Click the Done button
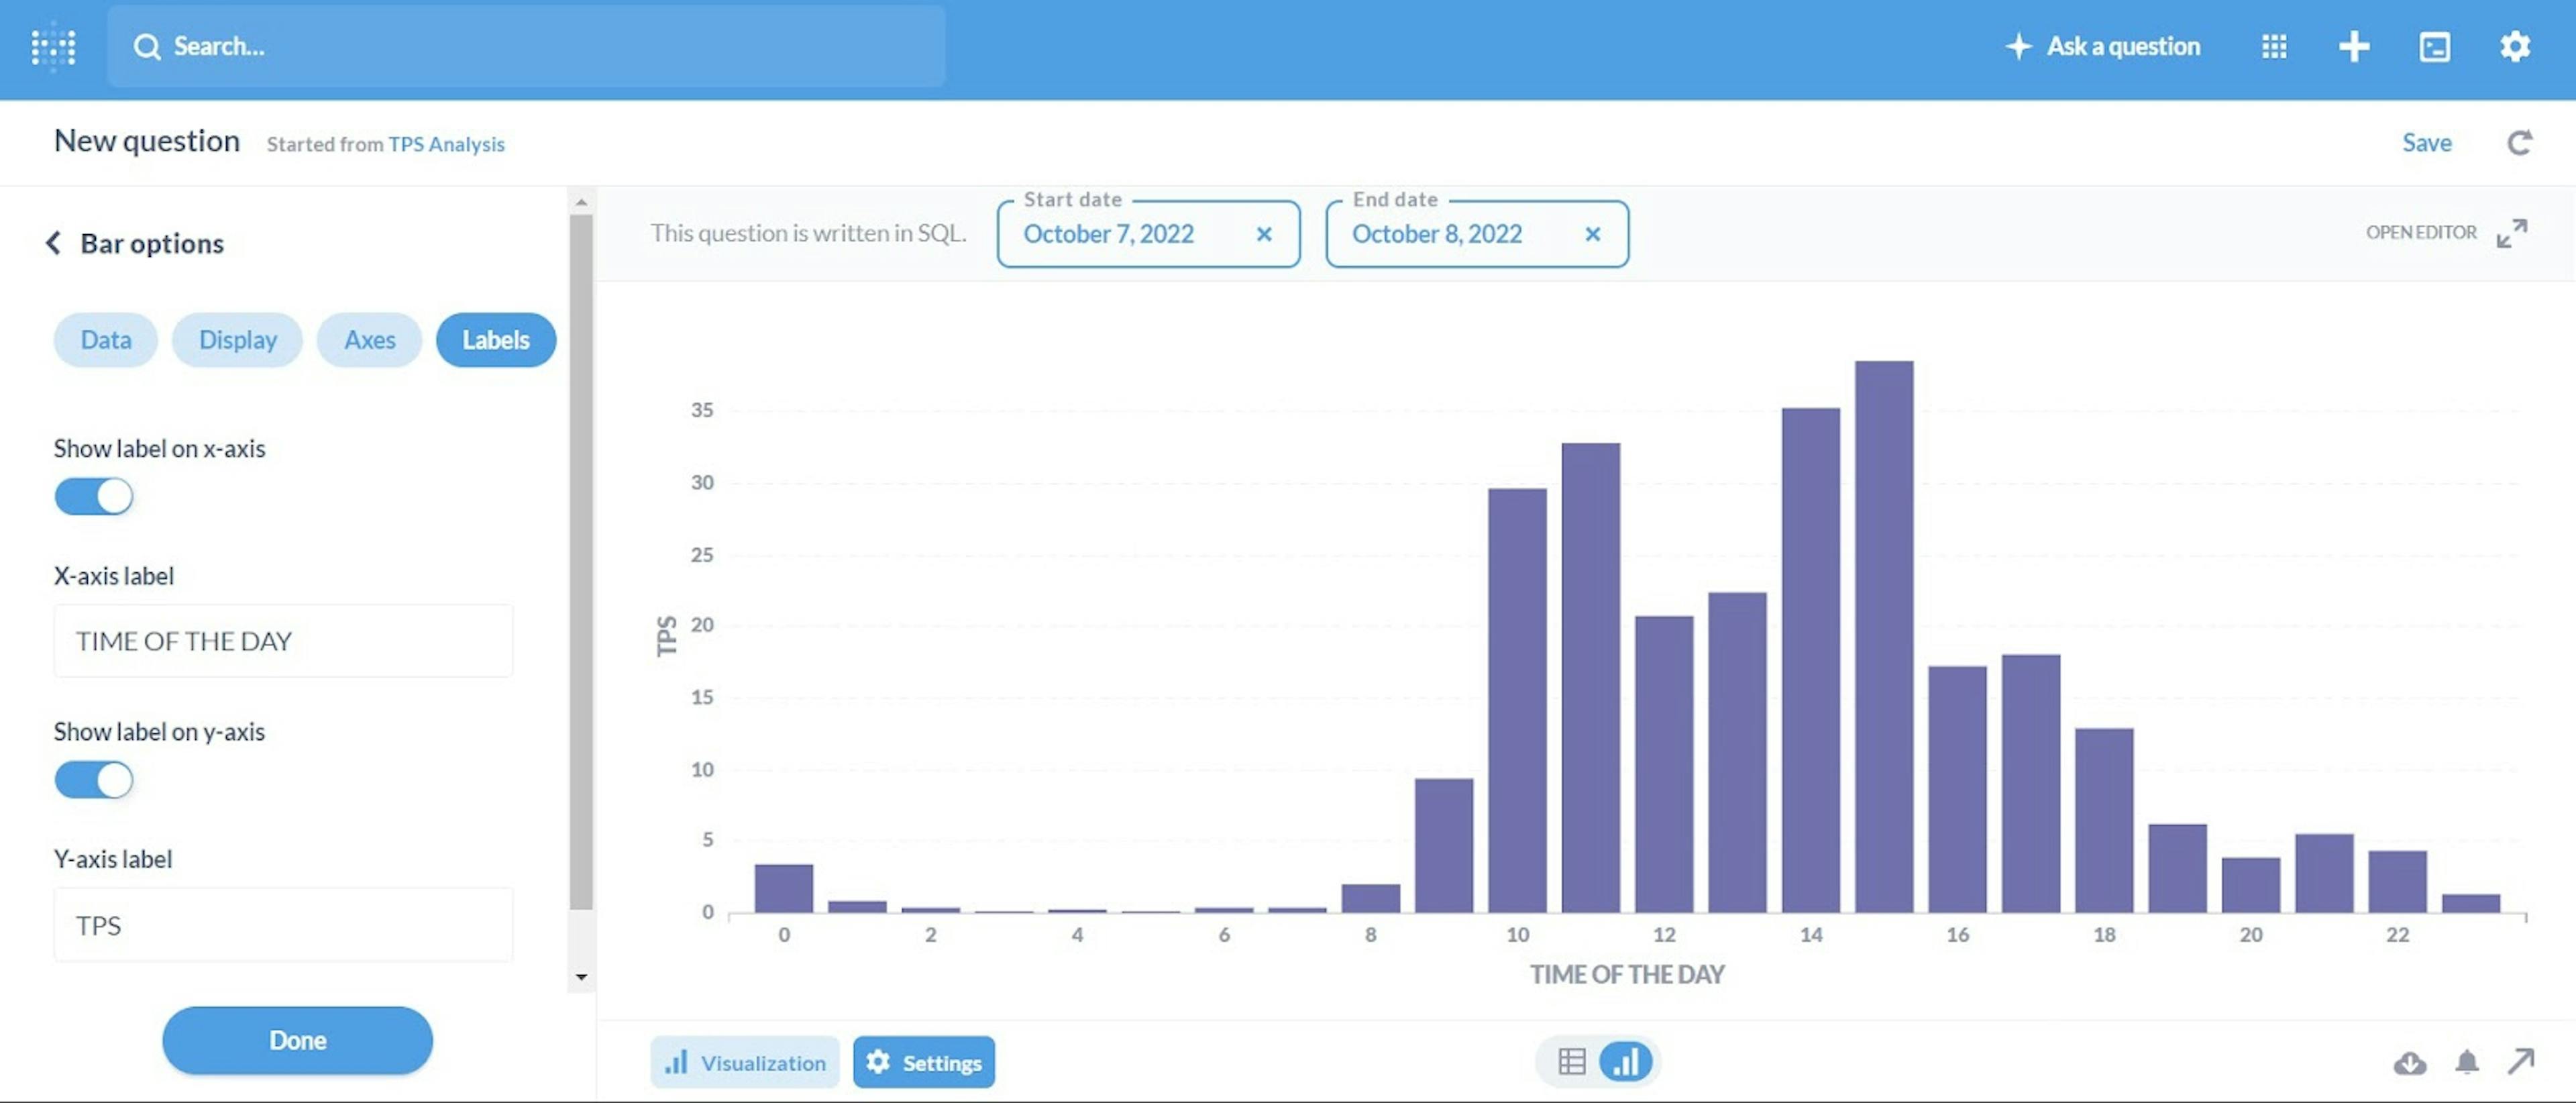The height and width of the screenshot is (1103, 2576). [297, 1040]
